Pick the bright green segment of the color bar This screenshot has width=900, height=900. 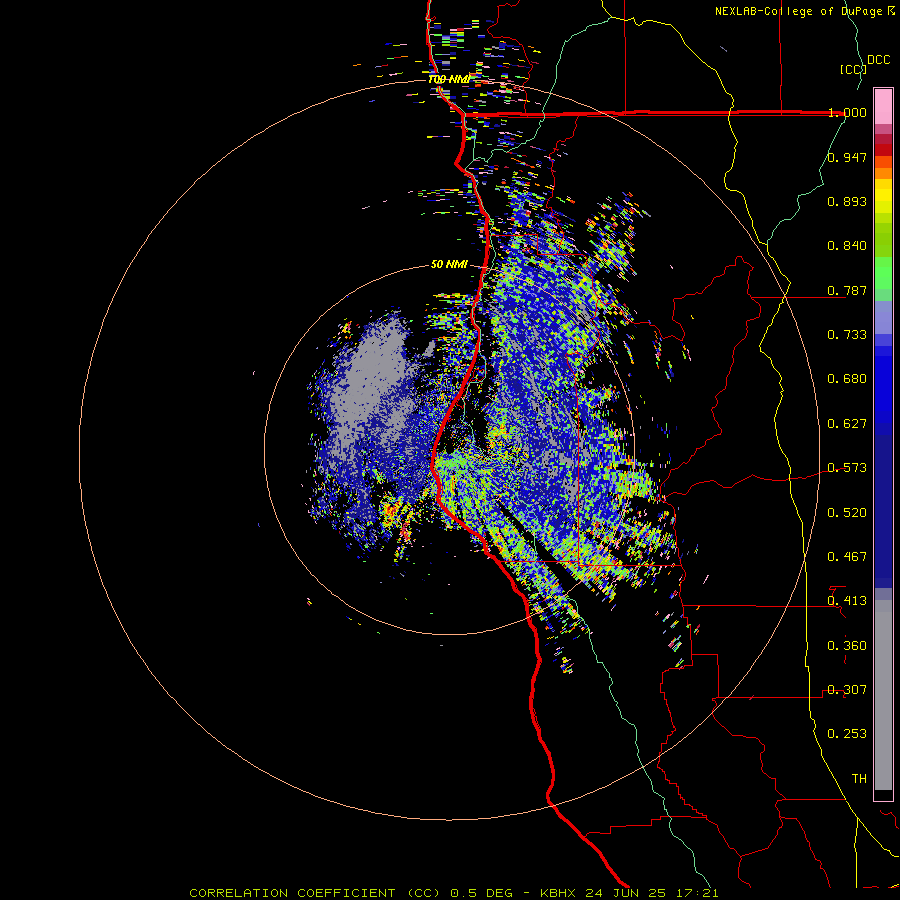point(883,273)
